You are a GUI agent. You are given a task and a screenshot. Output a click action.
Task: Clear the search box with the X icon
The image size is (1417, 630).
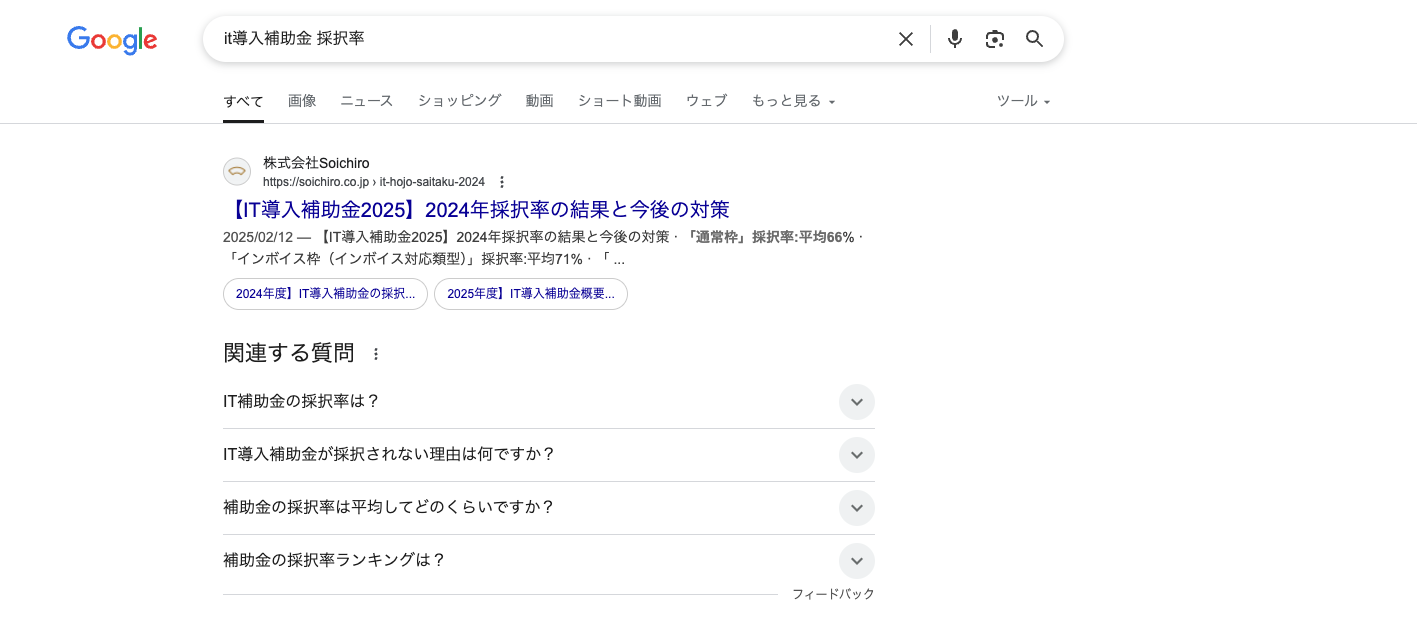pyautogui.click(x=906, y=39)
